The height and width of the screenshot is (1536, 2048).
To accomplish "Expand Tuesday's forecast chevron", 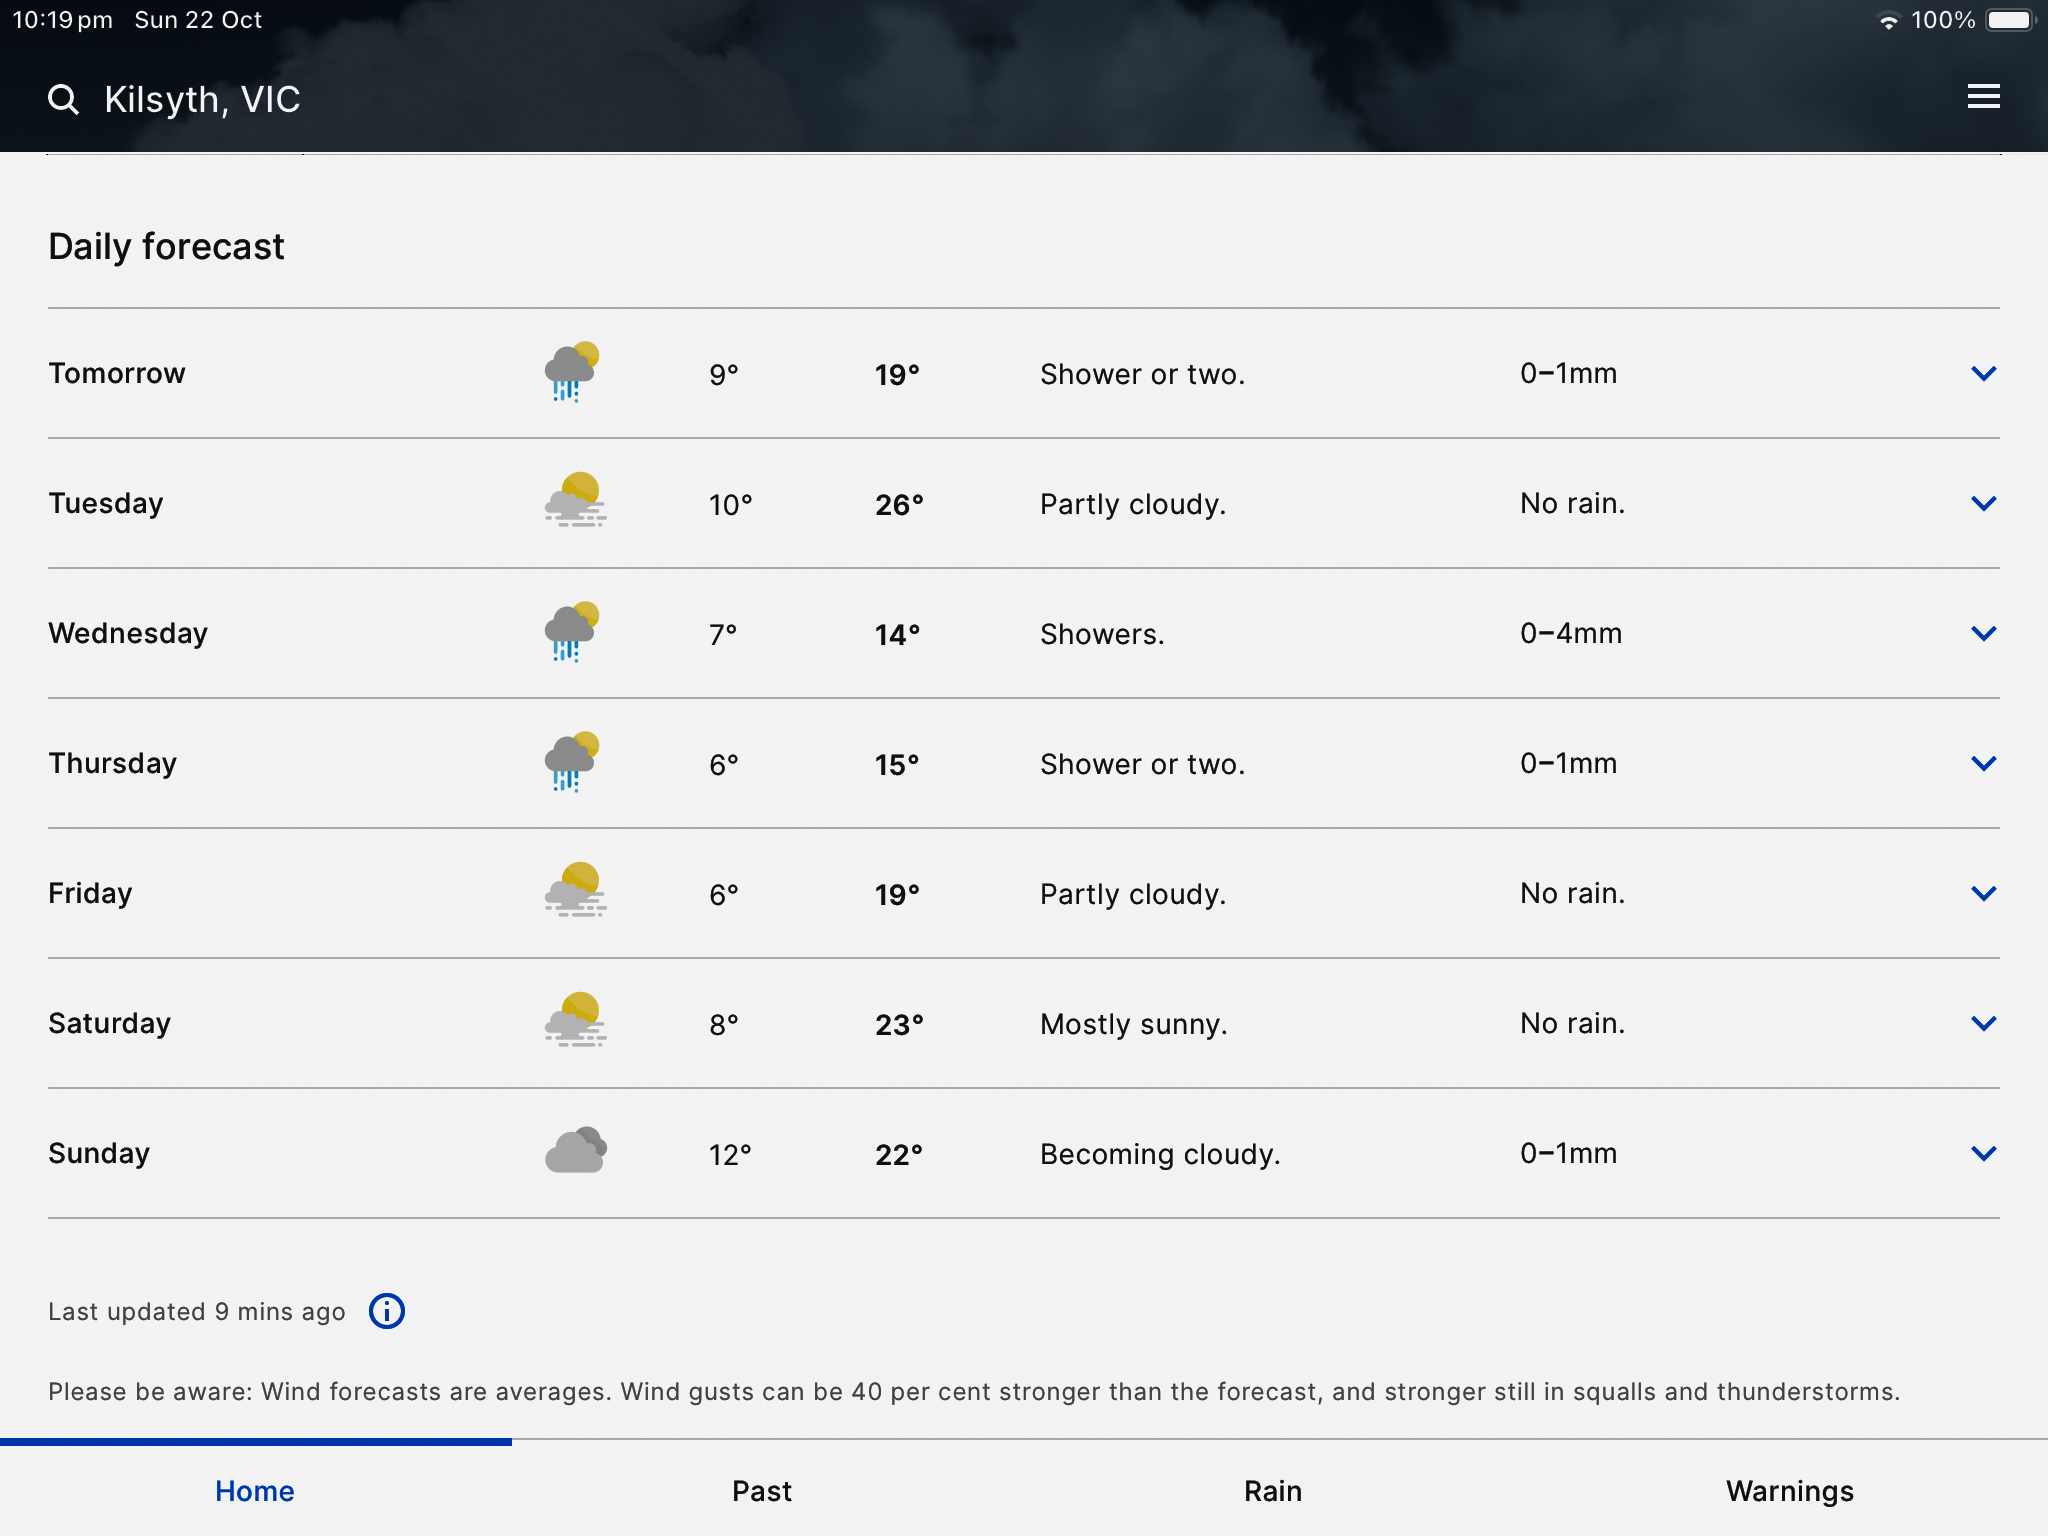I will point(1983,503).
